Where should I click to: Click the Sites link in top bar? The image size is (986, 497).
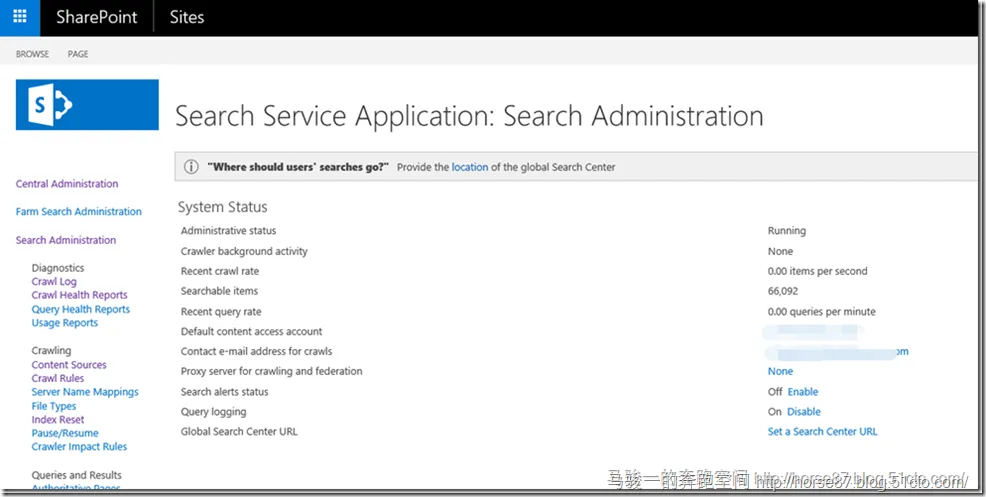coord(187,17)
